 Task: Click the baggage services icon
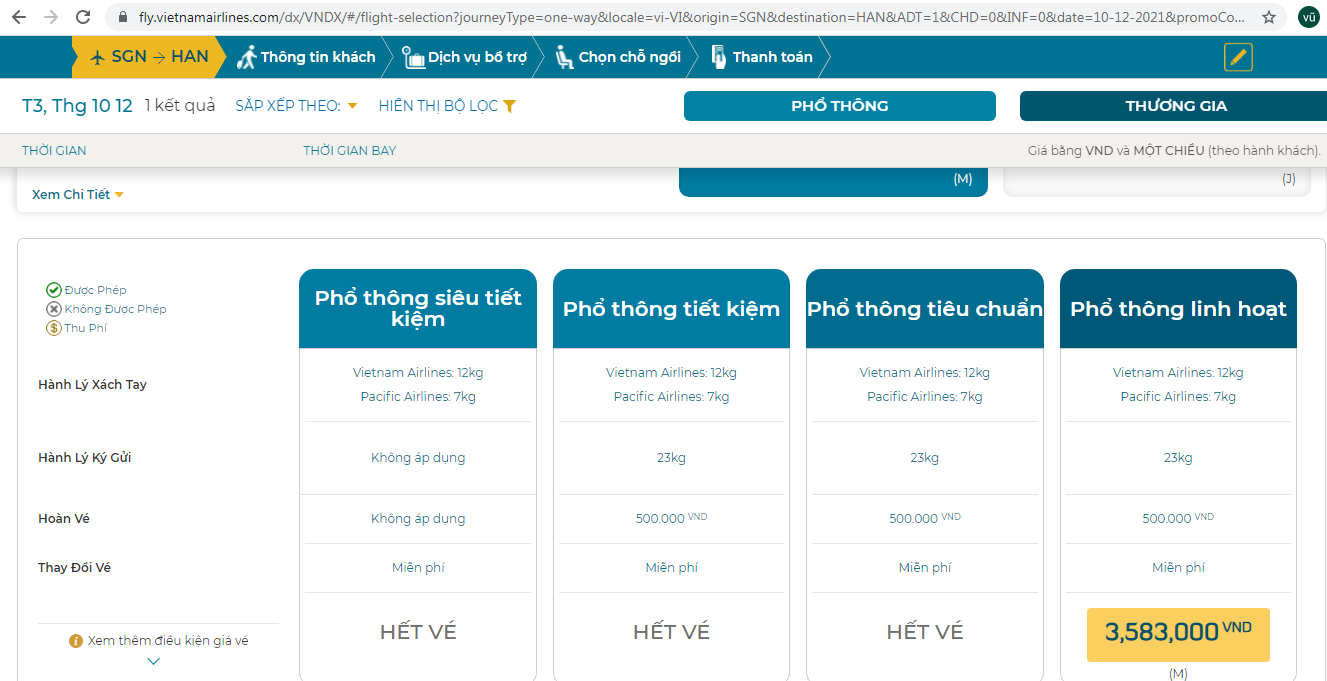point(413,57)
